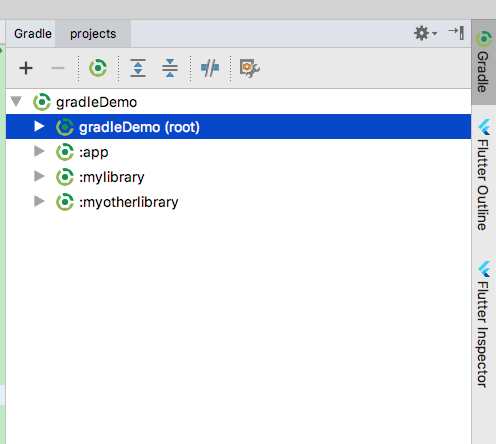Click the plus icon to attach Gradle project
The height and width of the screenshot is (444, 496).
(26, 68)
